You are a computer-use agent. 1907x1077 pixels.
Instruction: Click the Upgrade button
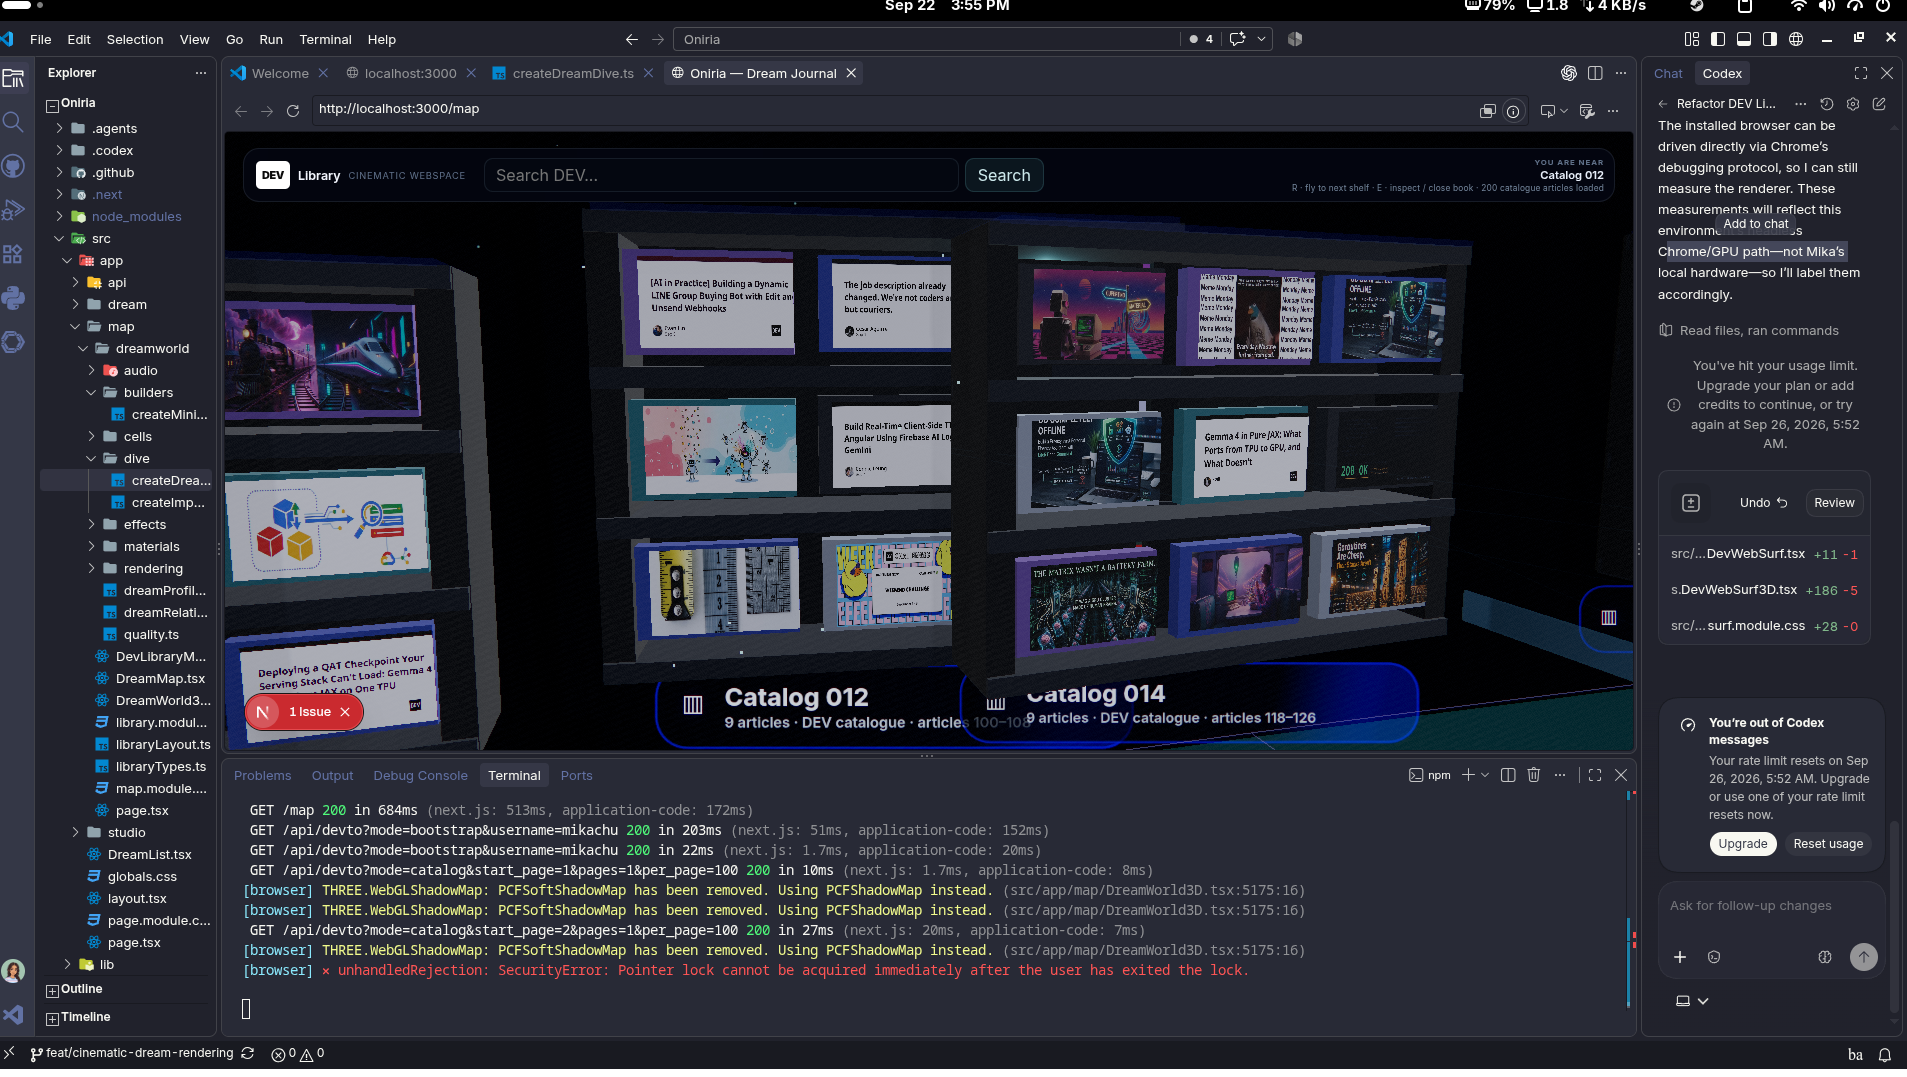point(1743,844)
